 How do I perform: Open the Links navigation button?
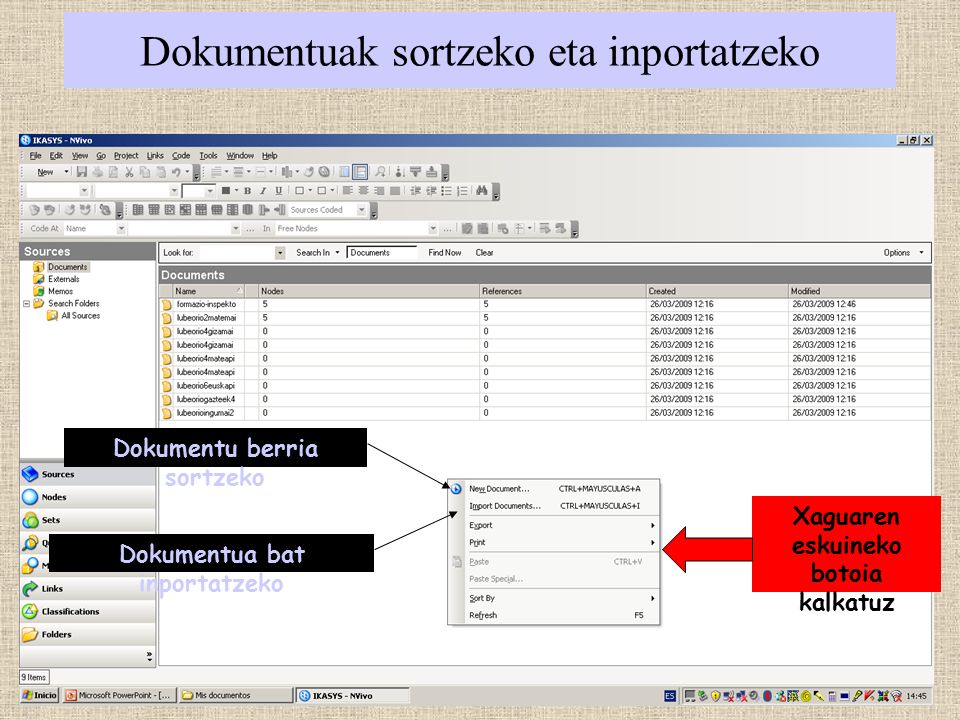click(x=88, y=588)
